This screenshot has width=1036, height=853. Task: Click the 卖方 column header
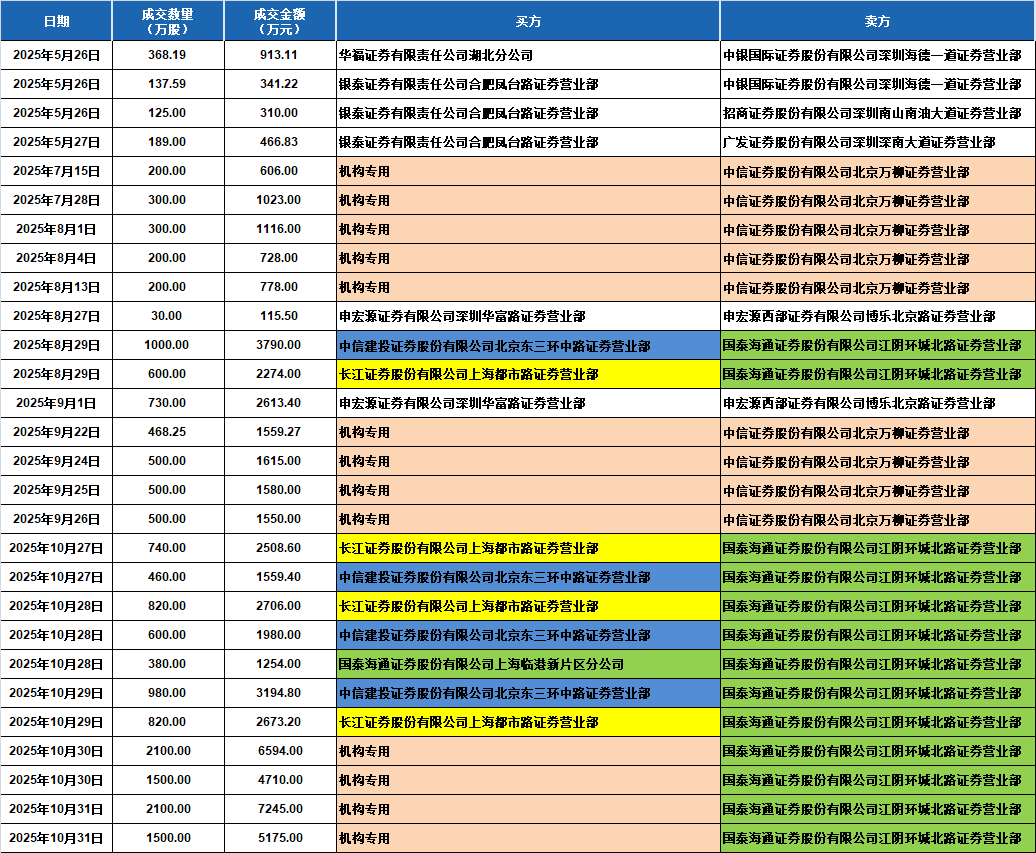click(877, 21)
